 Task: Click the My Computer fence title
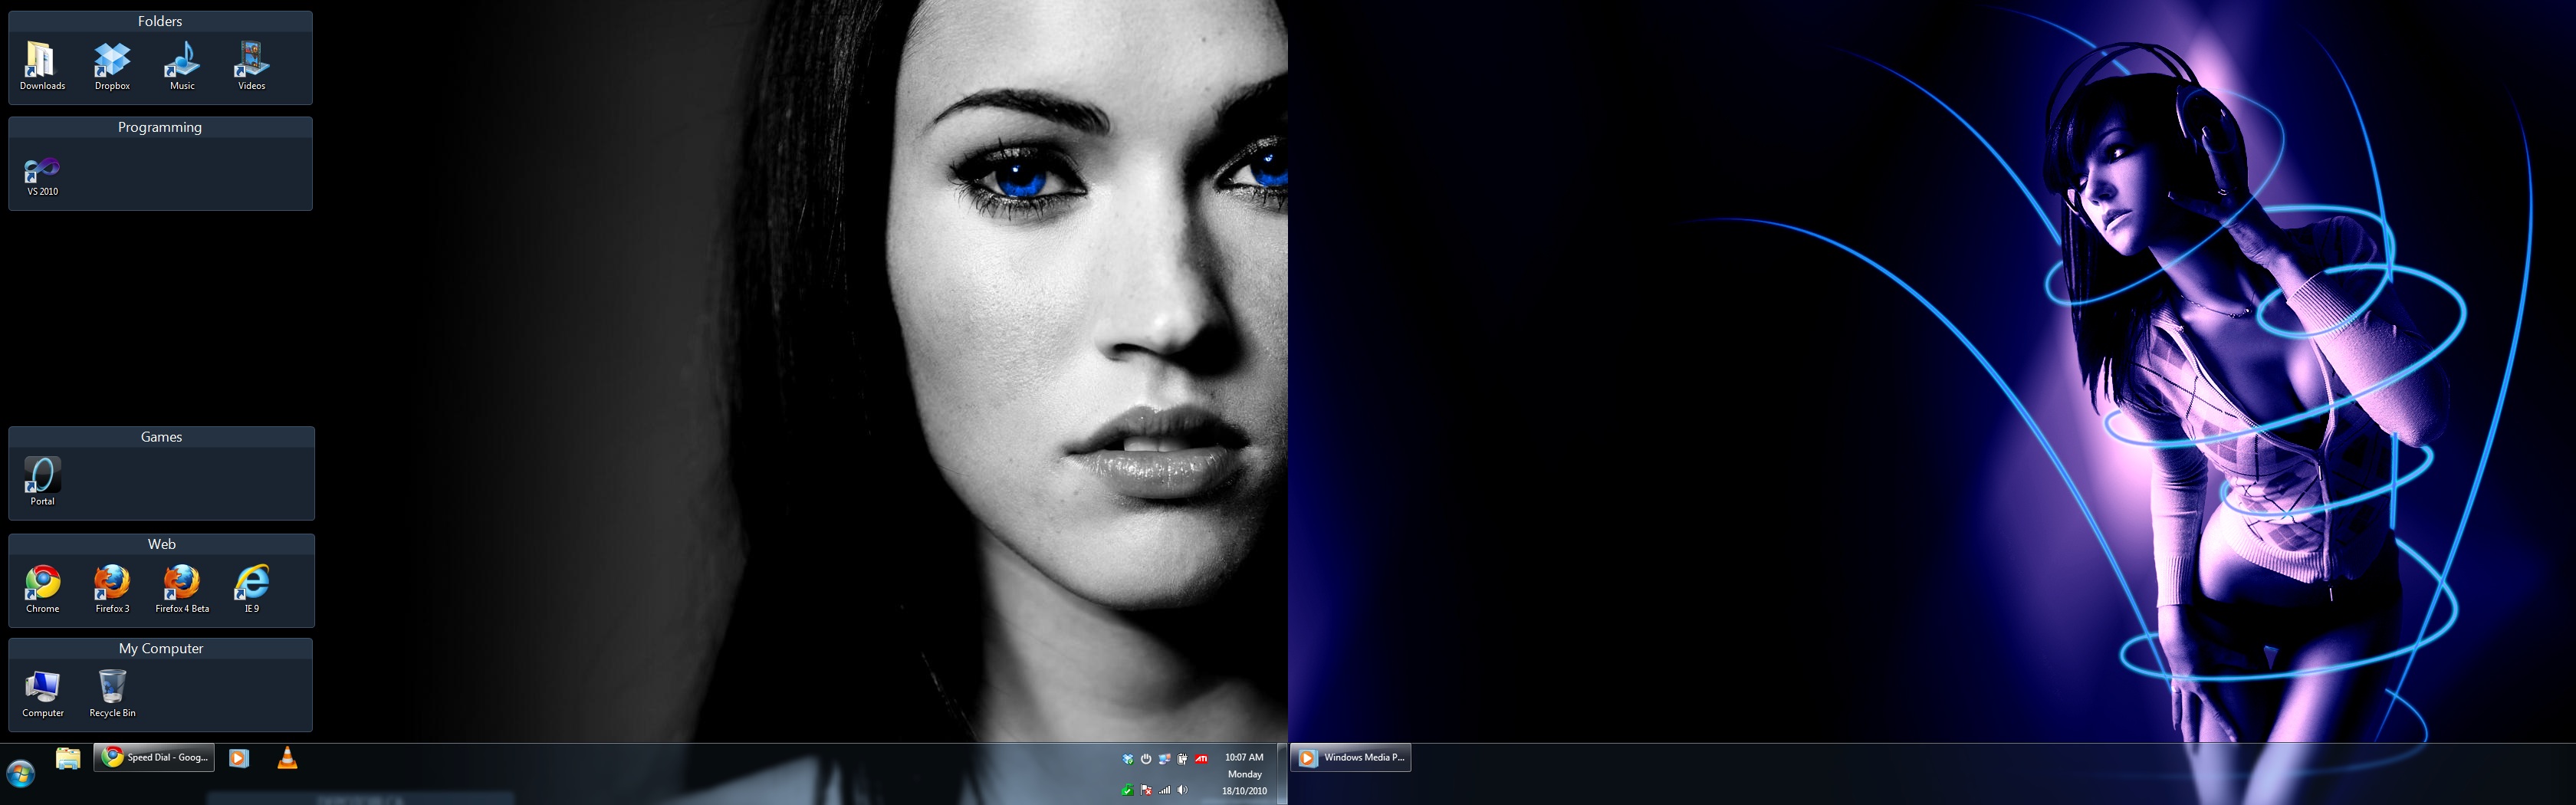pos(161,648)
